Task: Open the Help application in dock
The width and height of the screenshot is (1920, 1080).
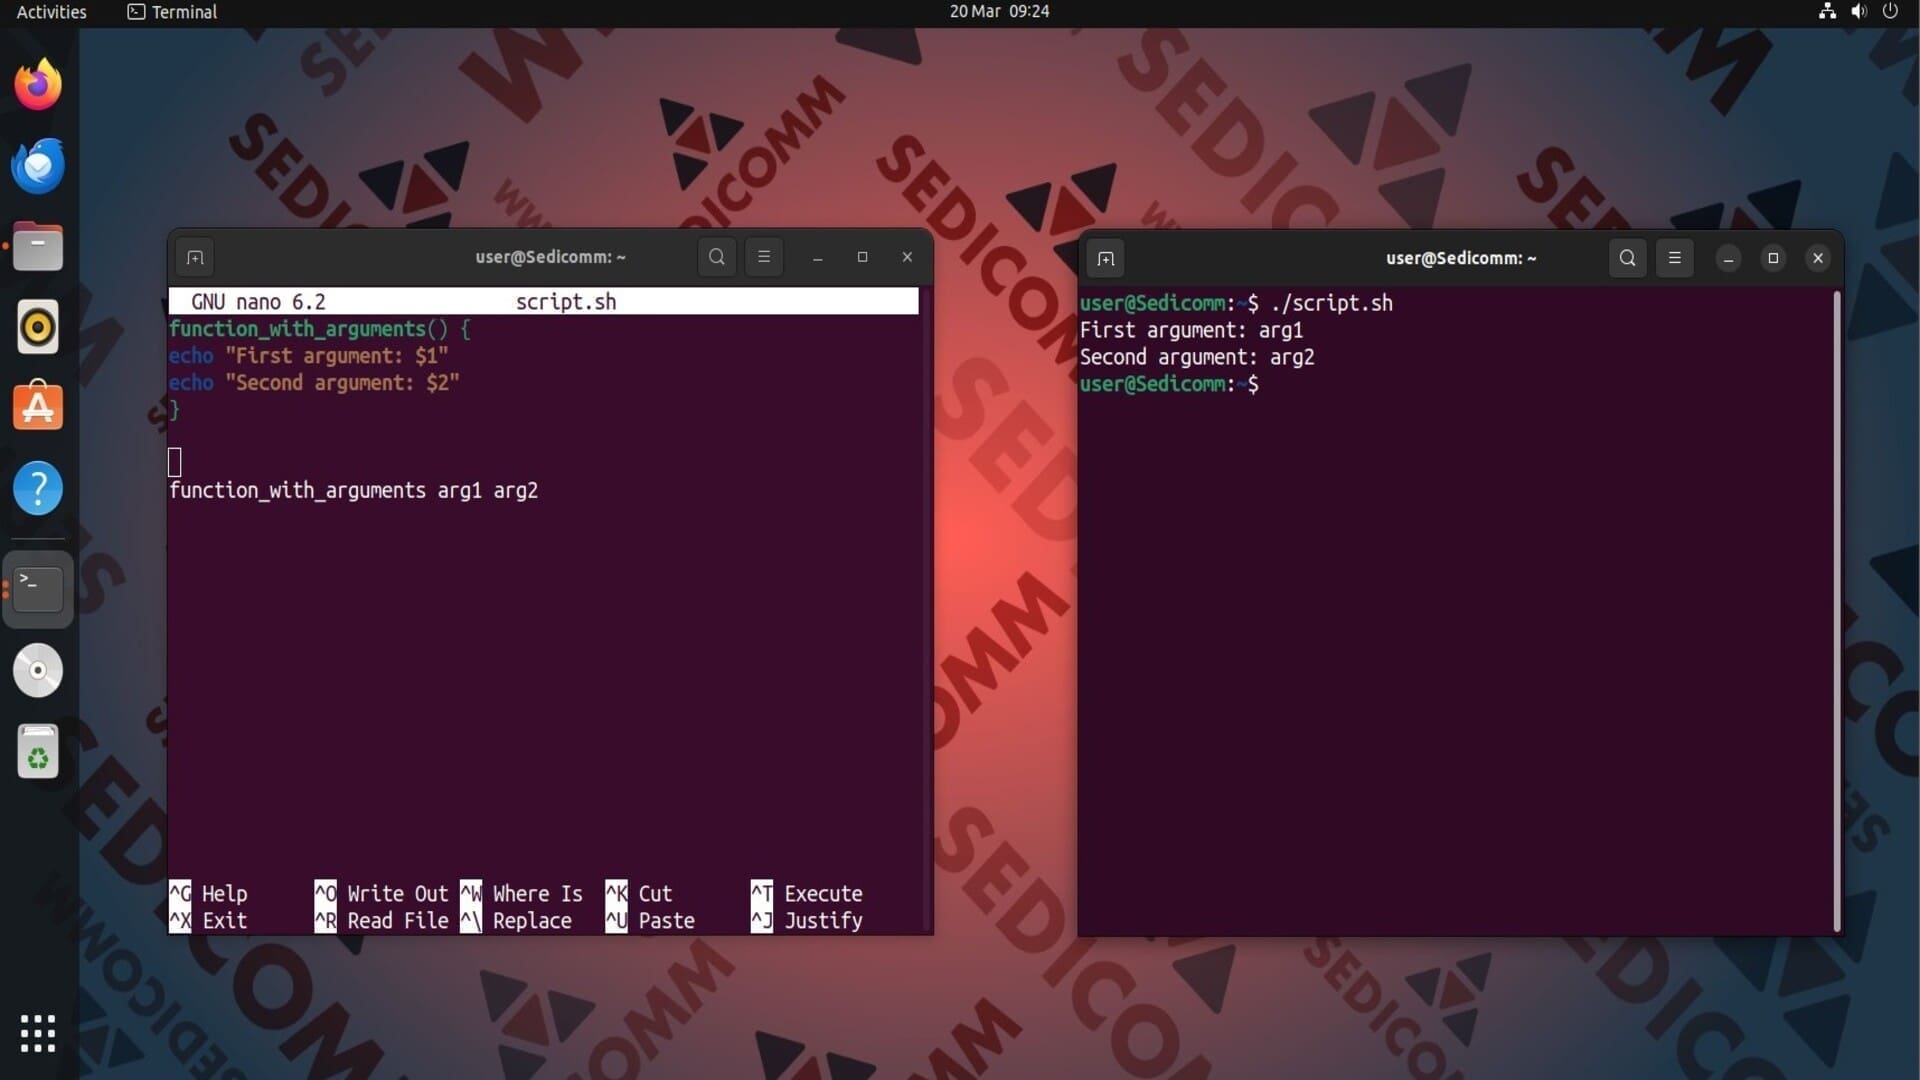Action: tap(38, 488)
